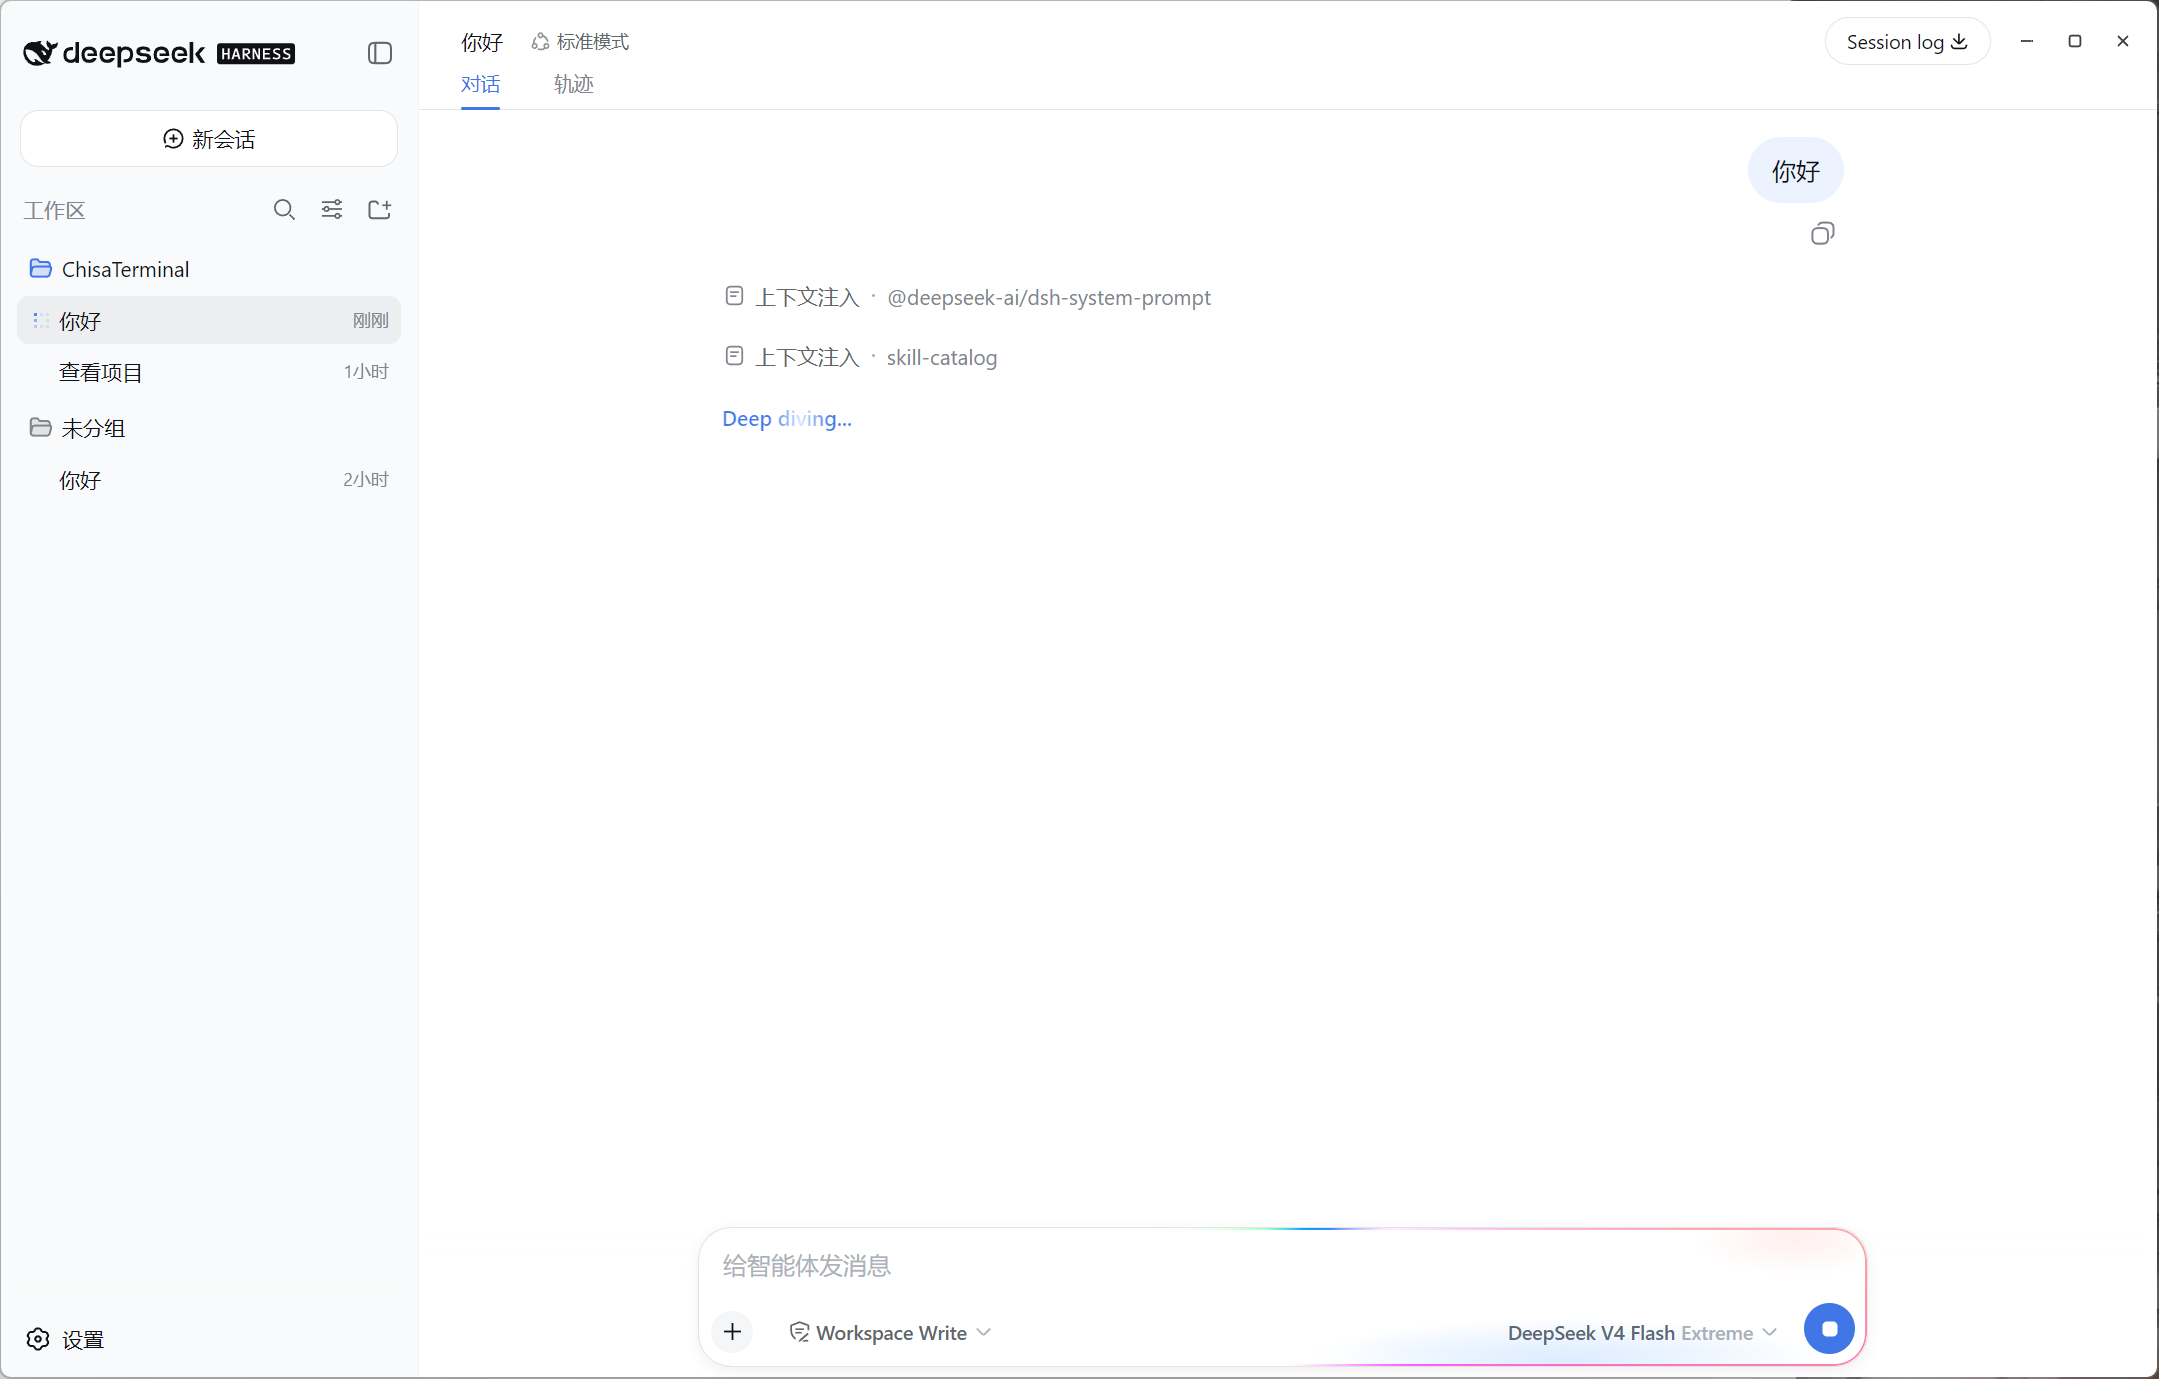Start a new session with 新会话 button
The height and width of the screenshot is (1379, 2159).
(209, 139)
